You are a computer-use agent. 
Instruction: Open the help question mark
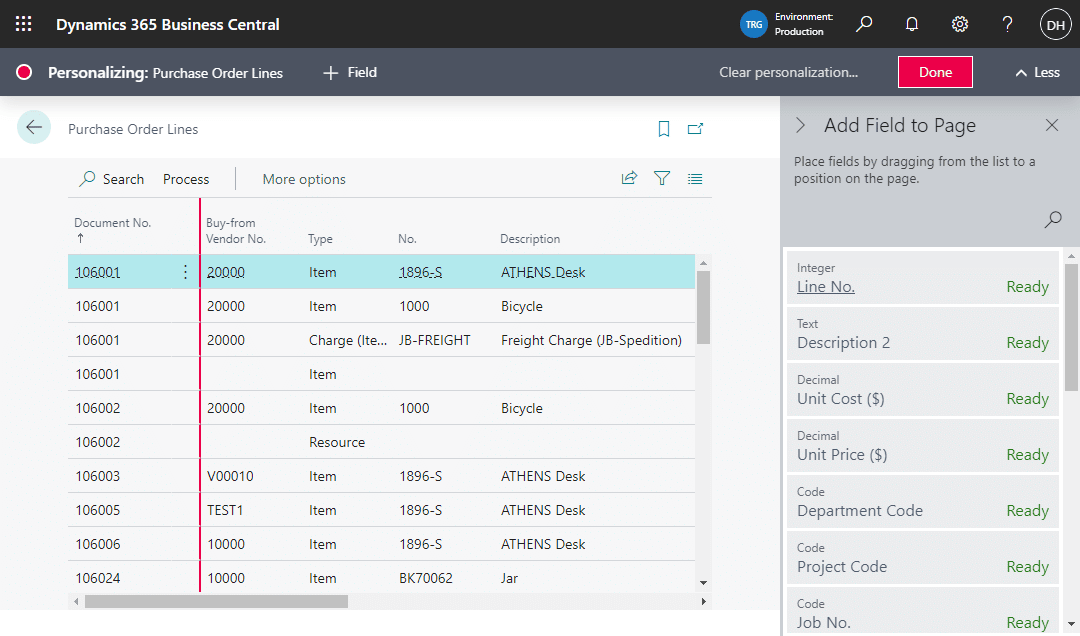1007,24
